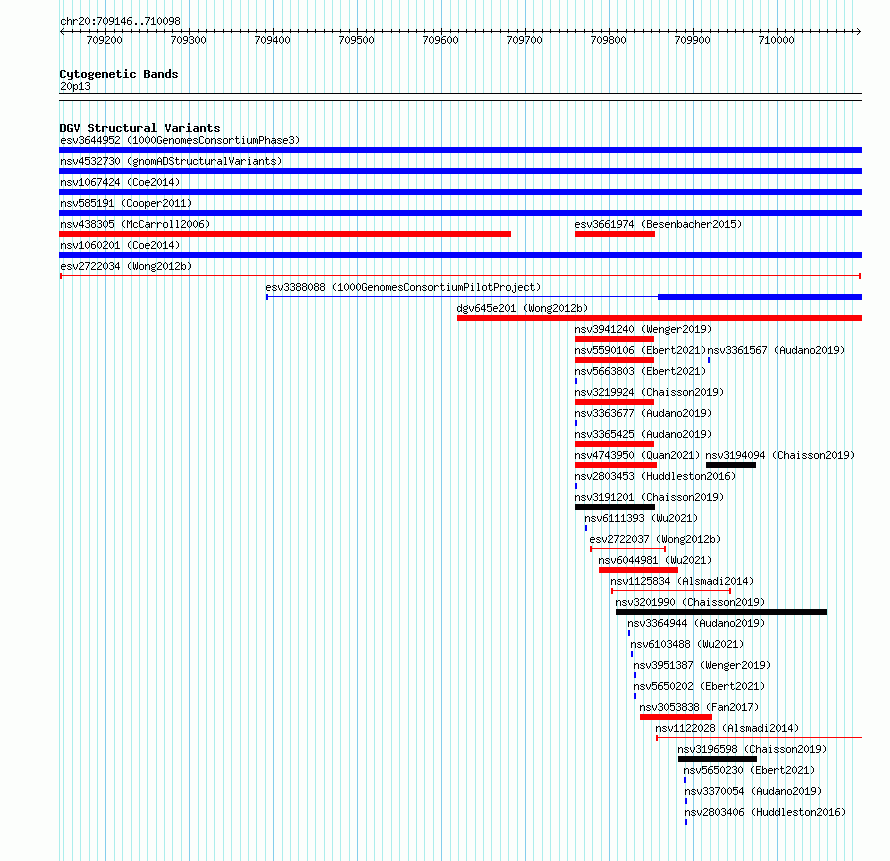Screen dimensions: 890x861
Task: Click the nsv5663803 (Ebert2021) label
Action: tap(640, 371)
